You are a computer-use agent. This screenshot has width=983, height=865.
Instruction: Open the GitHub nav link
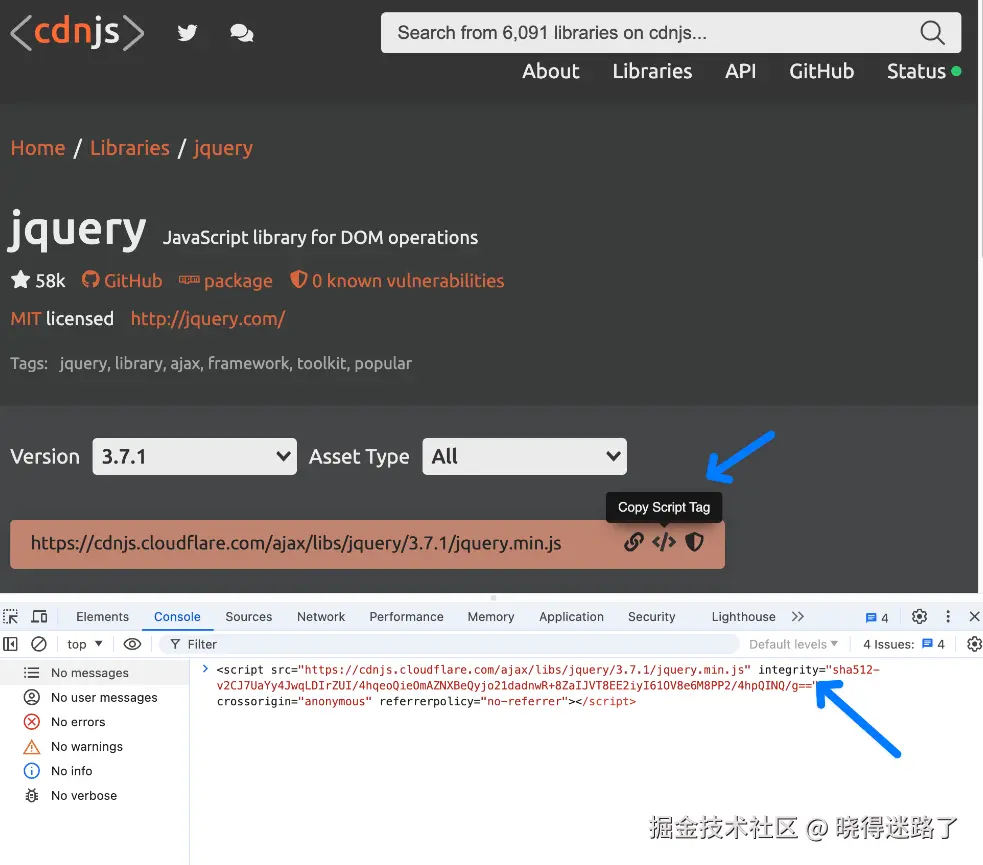[x=821, y=71]
